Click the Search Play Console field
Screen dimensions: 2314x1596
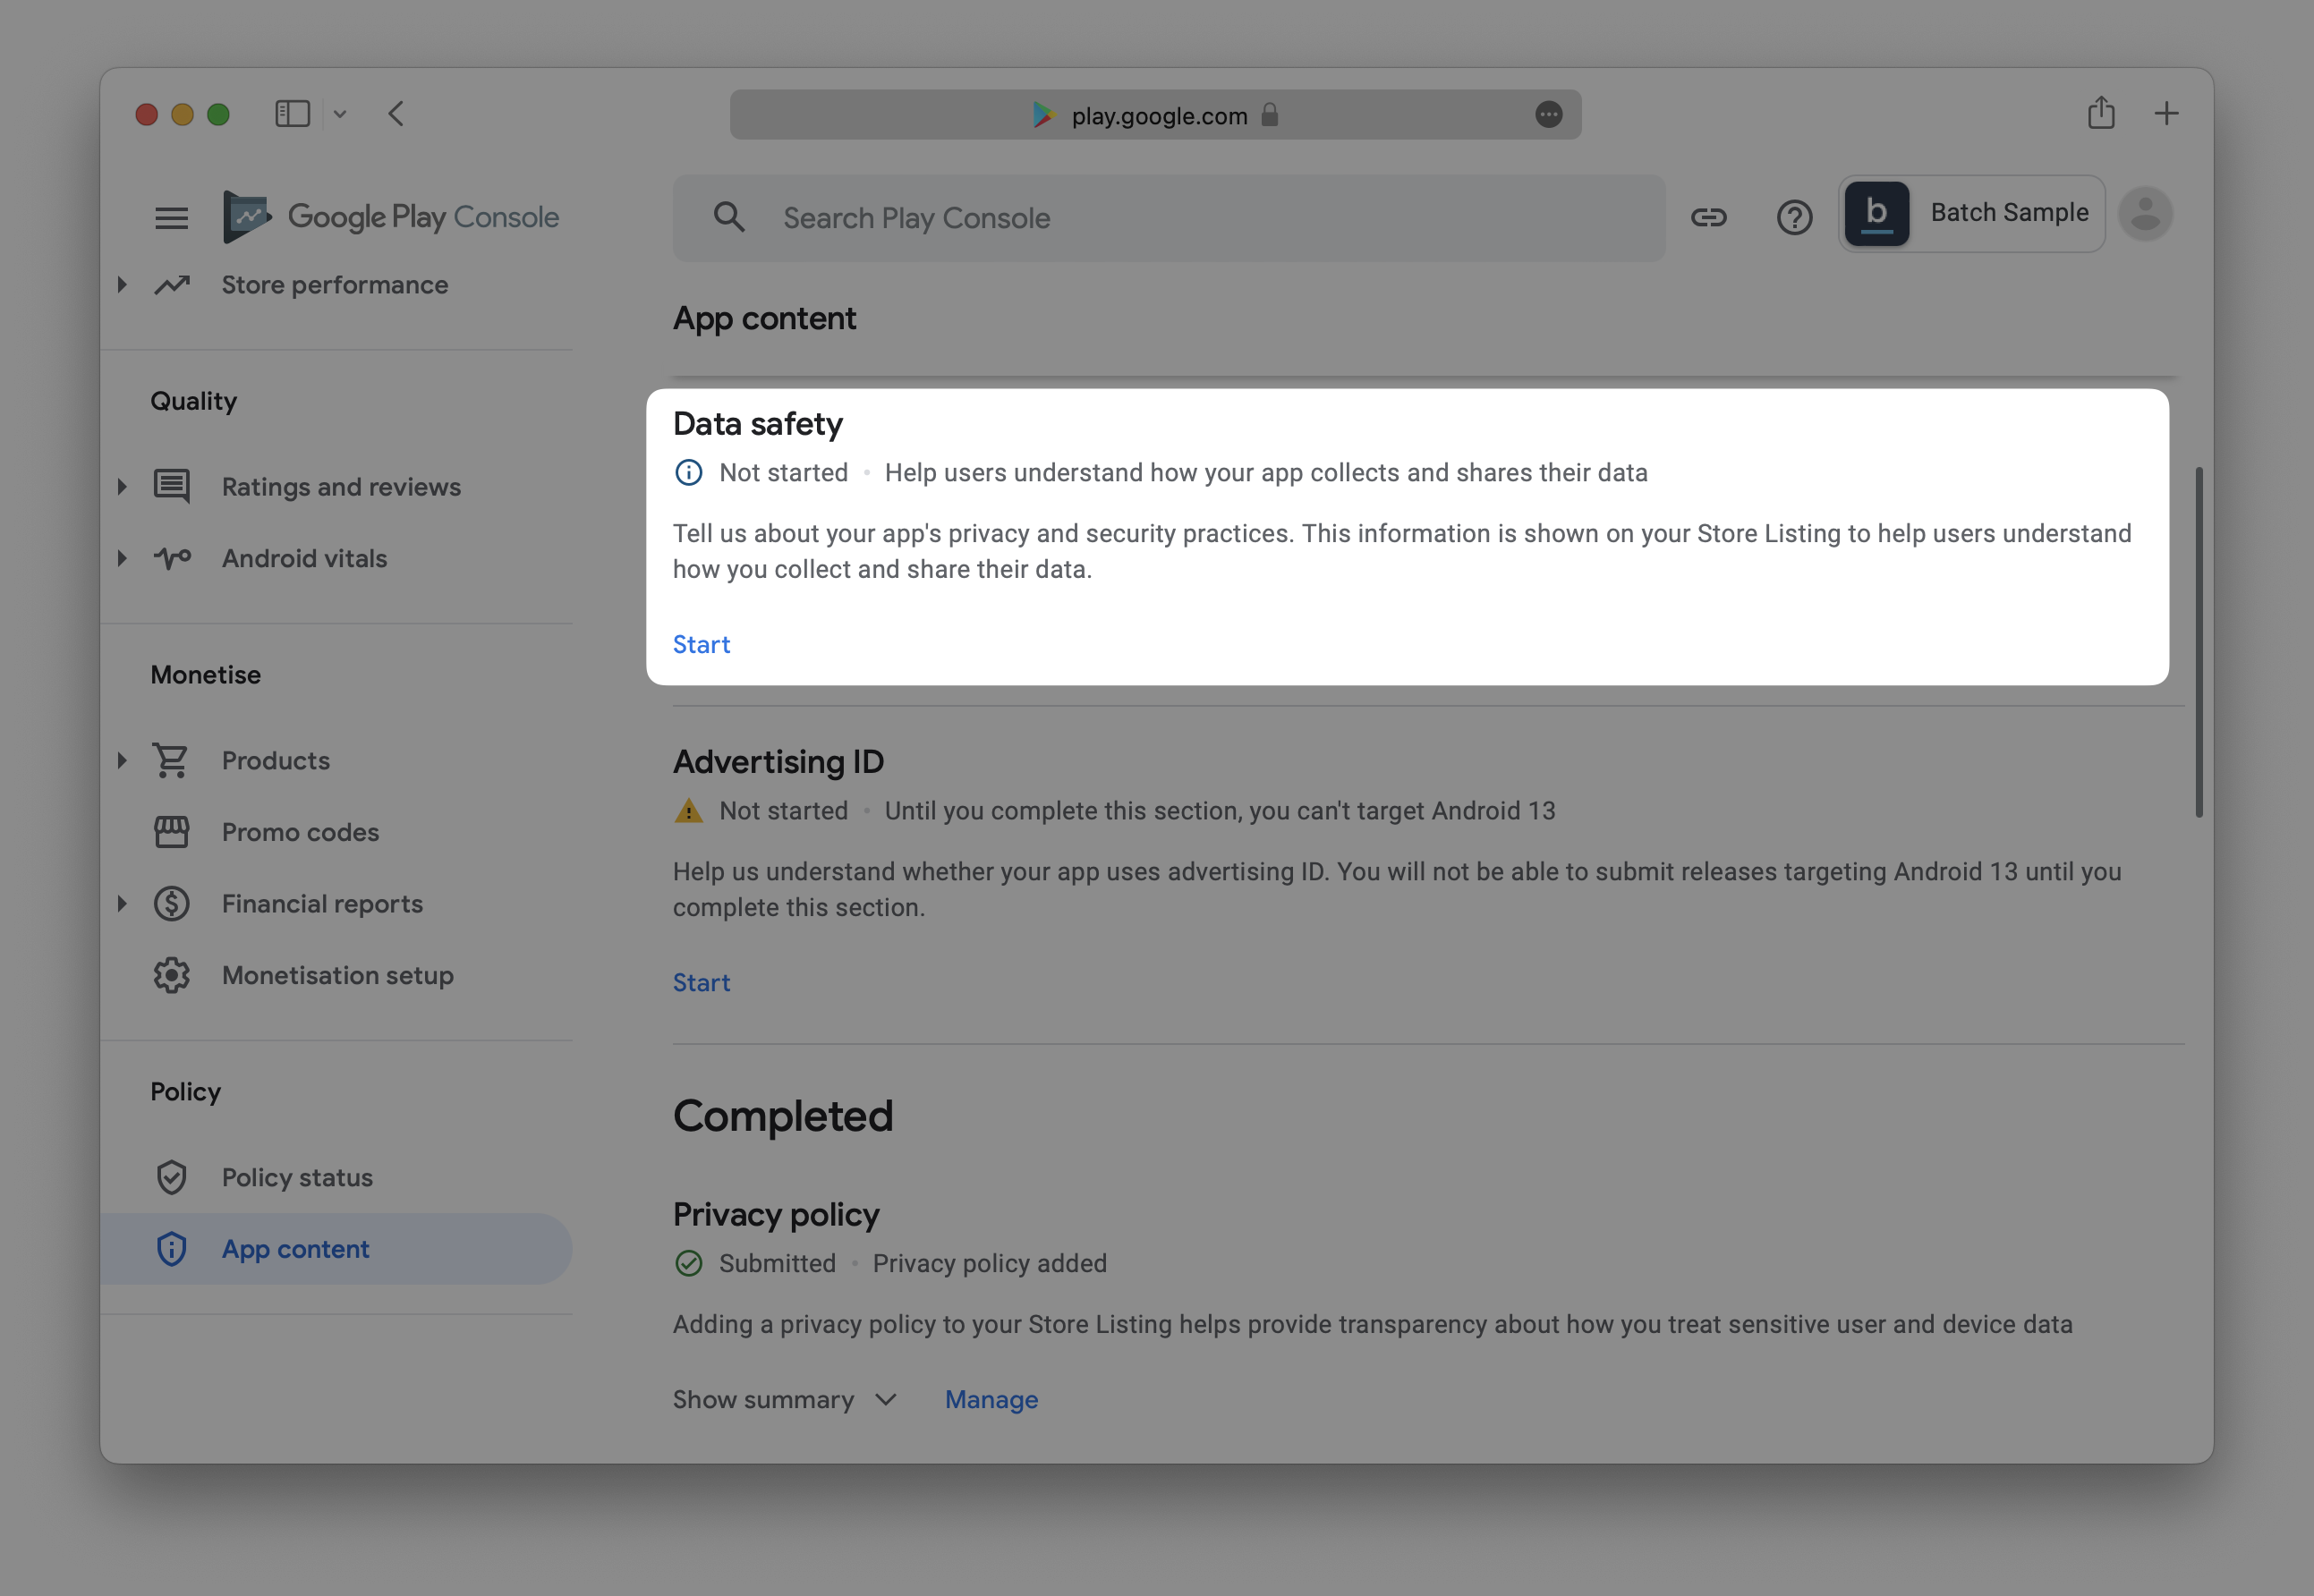tap(1168, 218)
